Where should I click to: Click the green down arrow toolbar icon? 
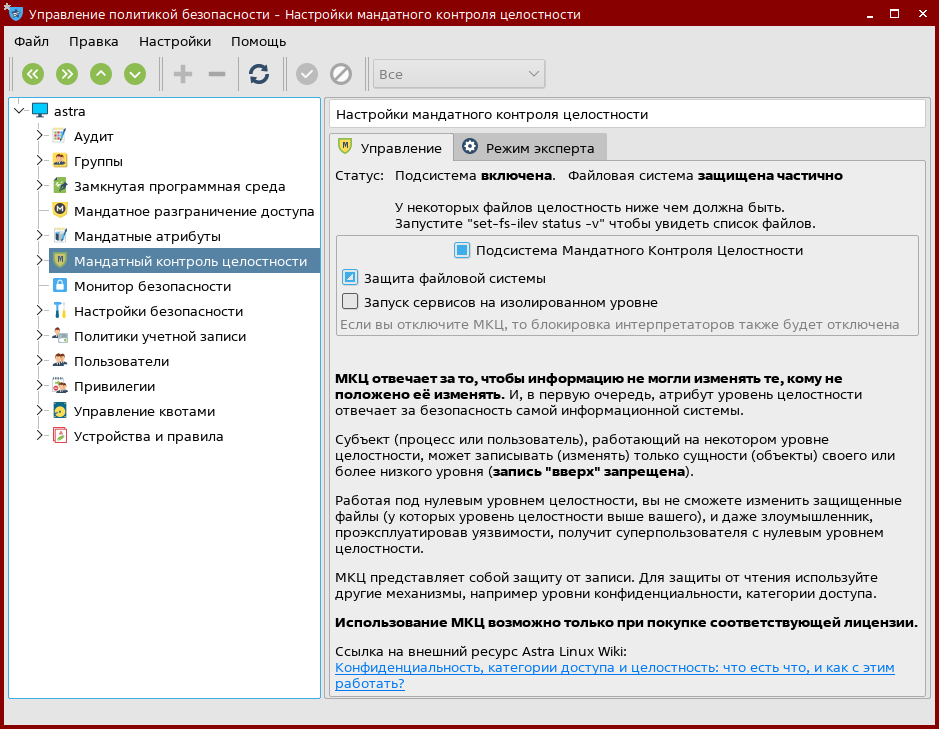click(135, 74)
